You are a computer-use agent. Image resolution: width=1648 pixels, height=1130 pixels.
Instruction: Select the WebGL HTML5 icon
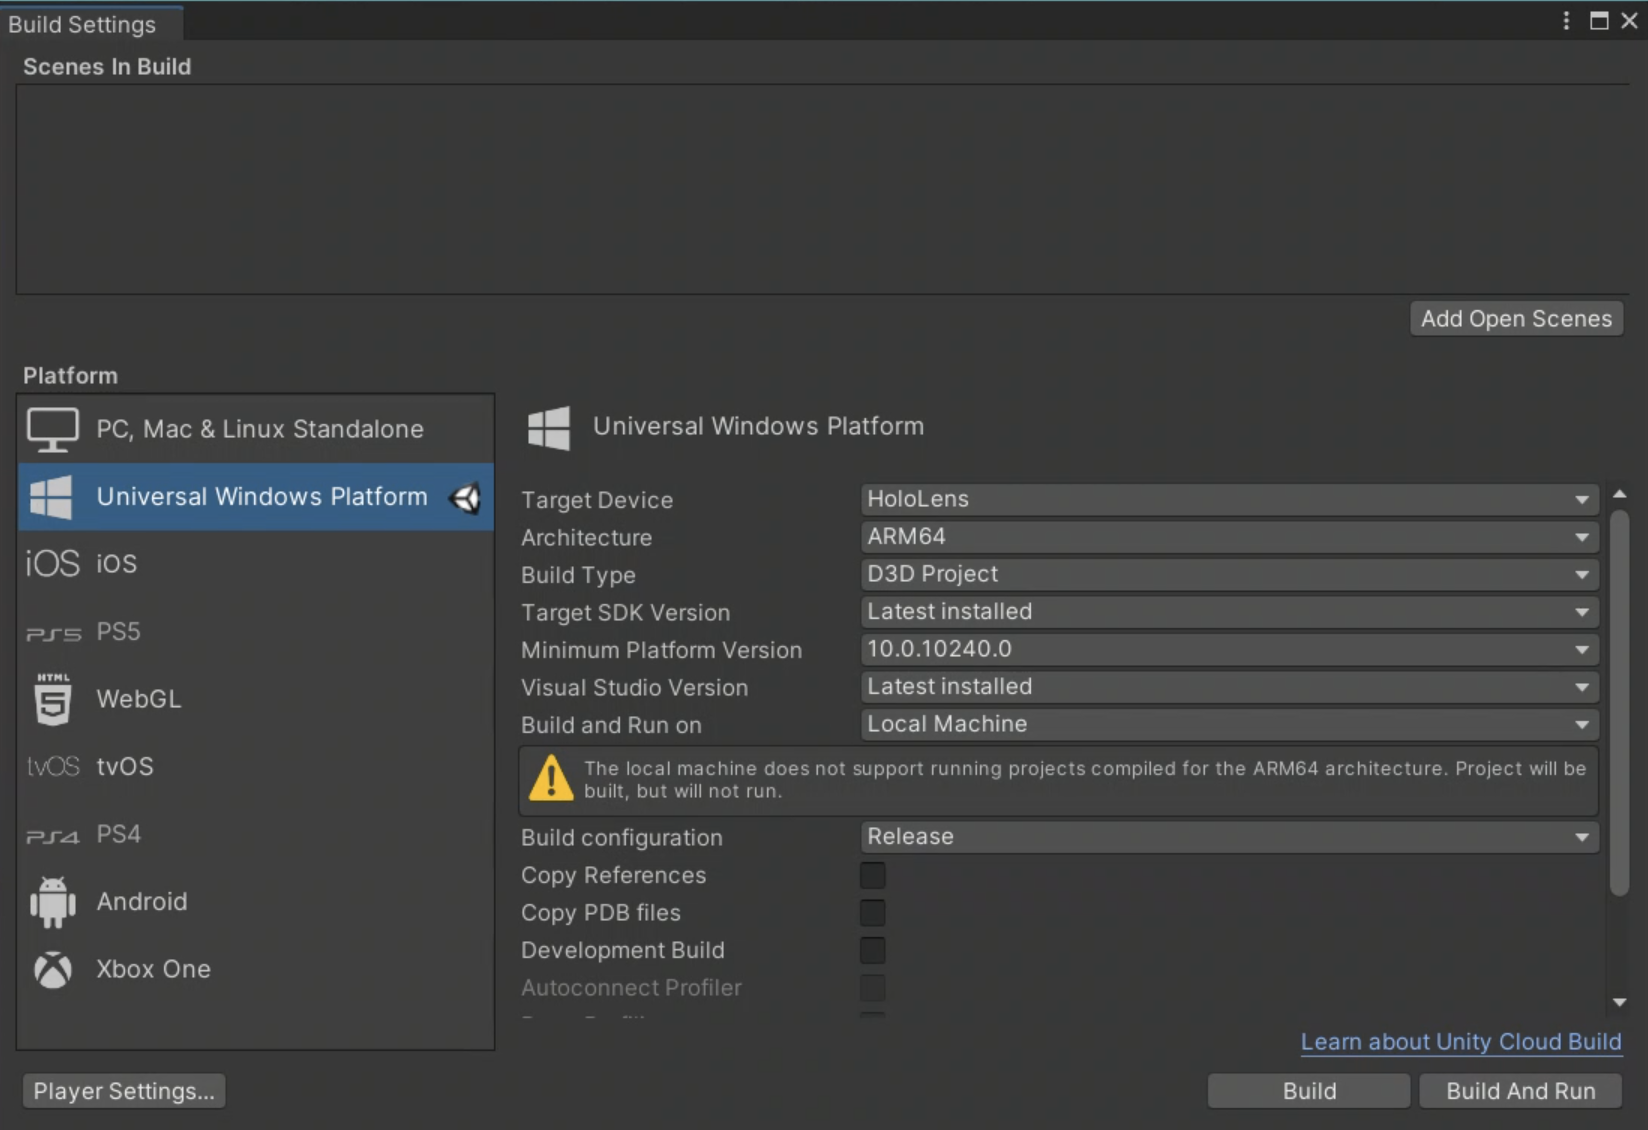[x=53, y=698]
